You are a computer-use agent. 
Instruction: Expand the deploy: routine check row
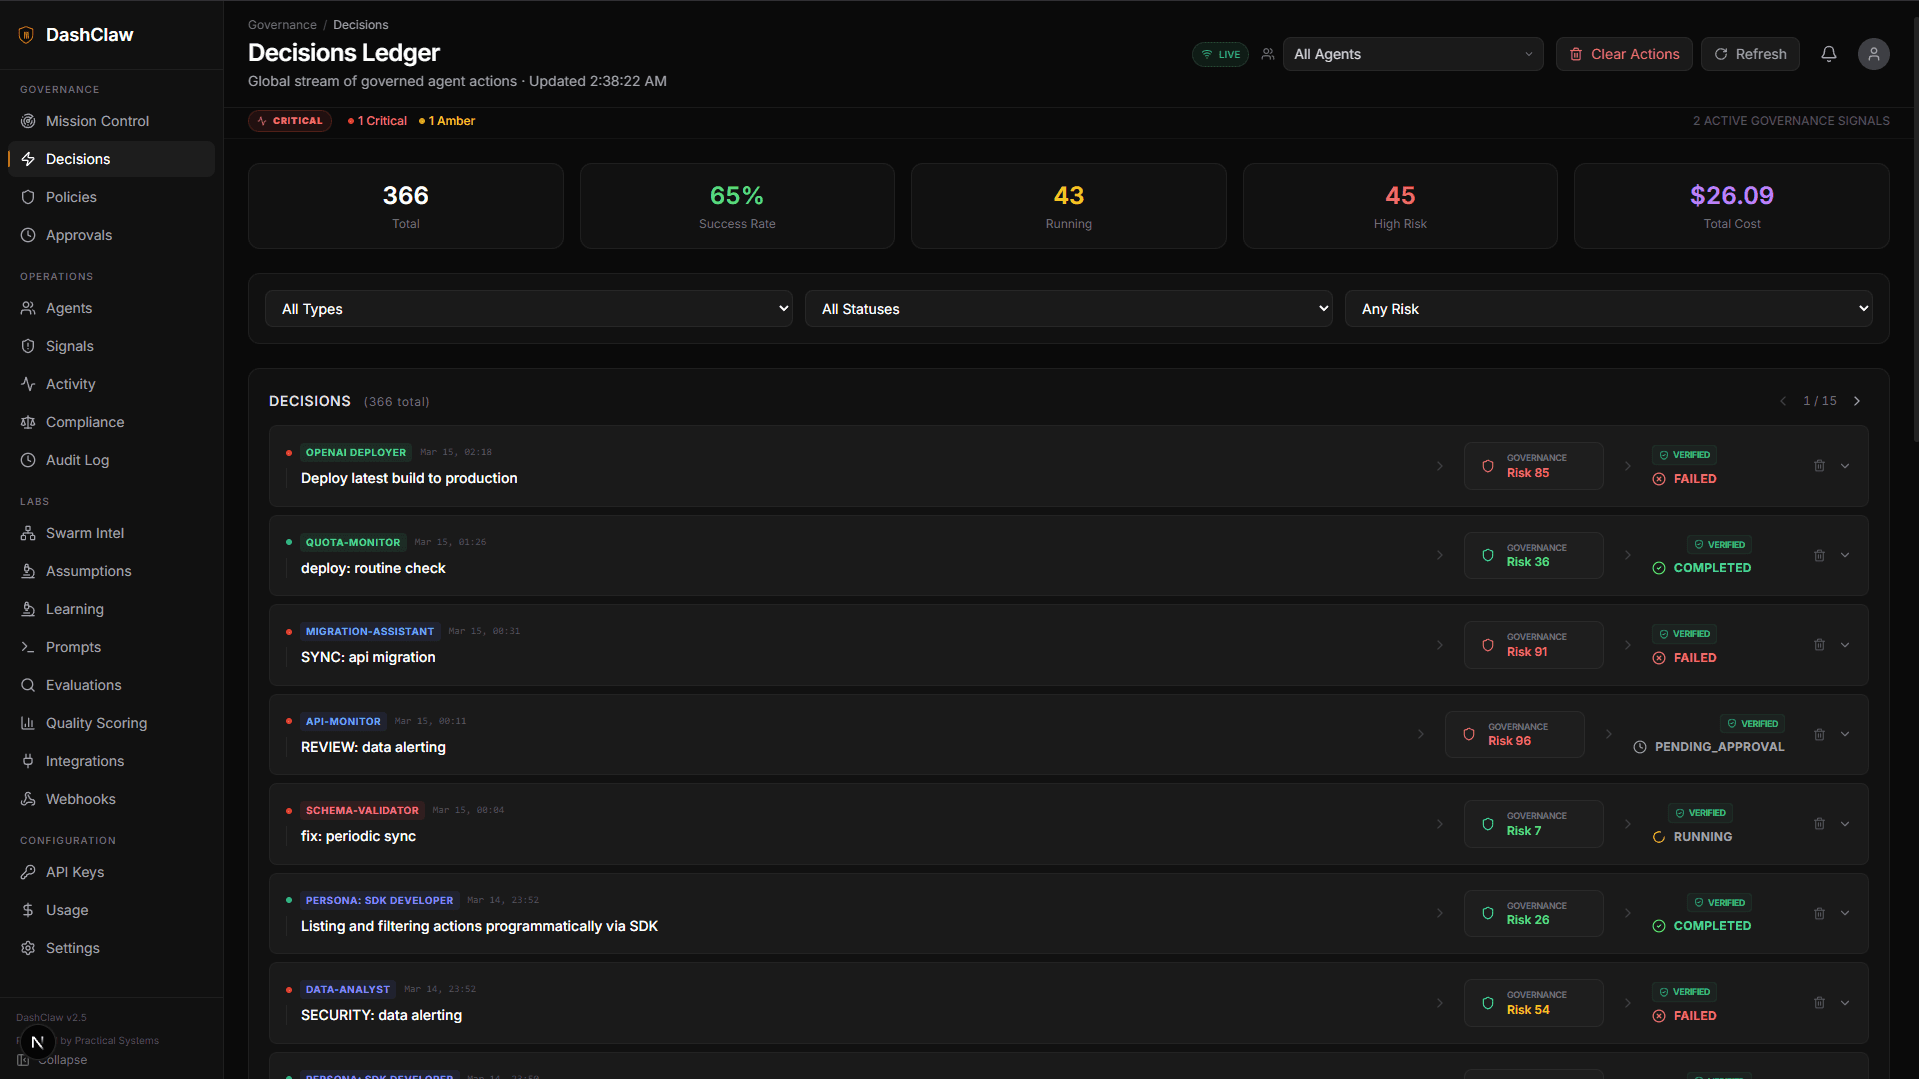point(1845,556)
